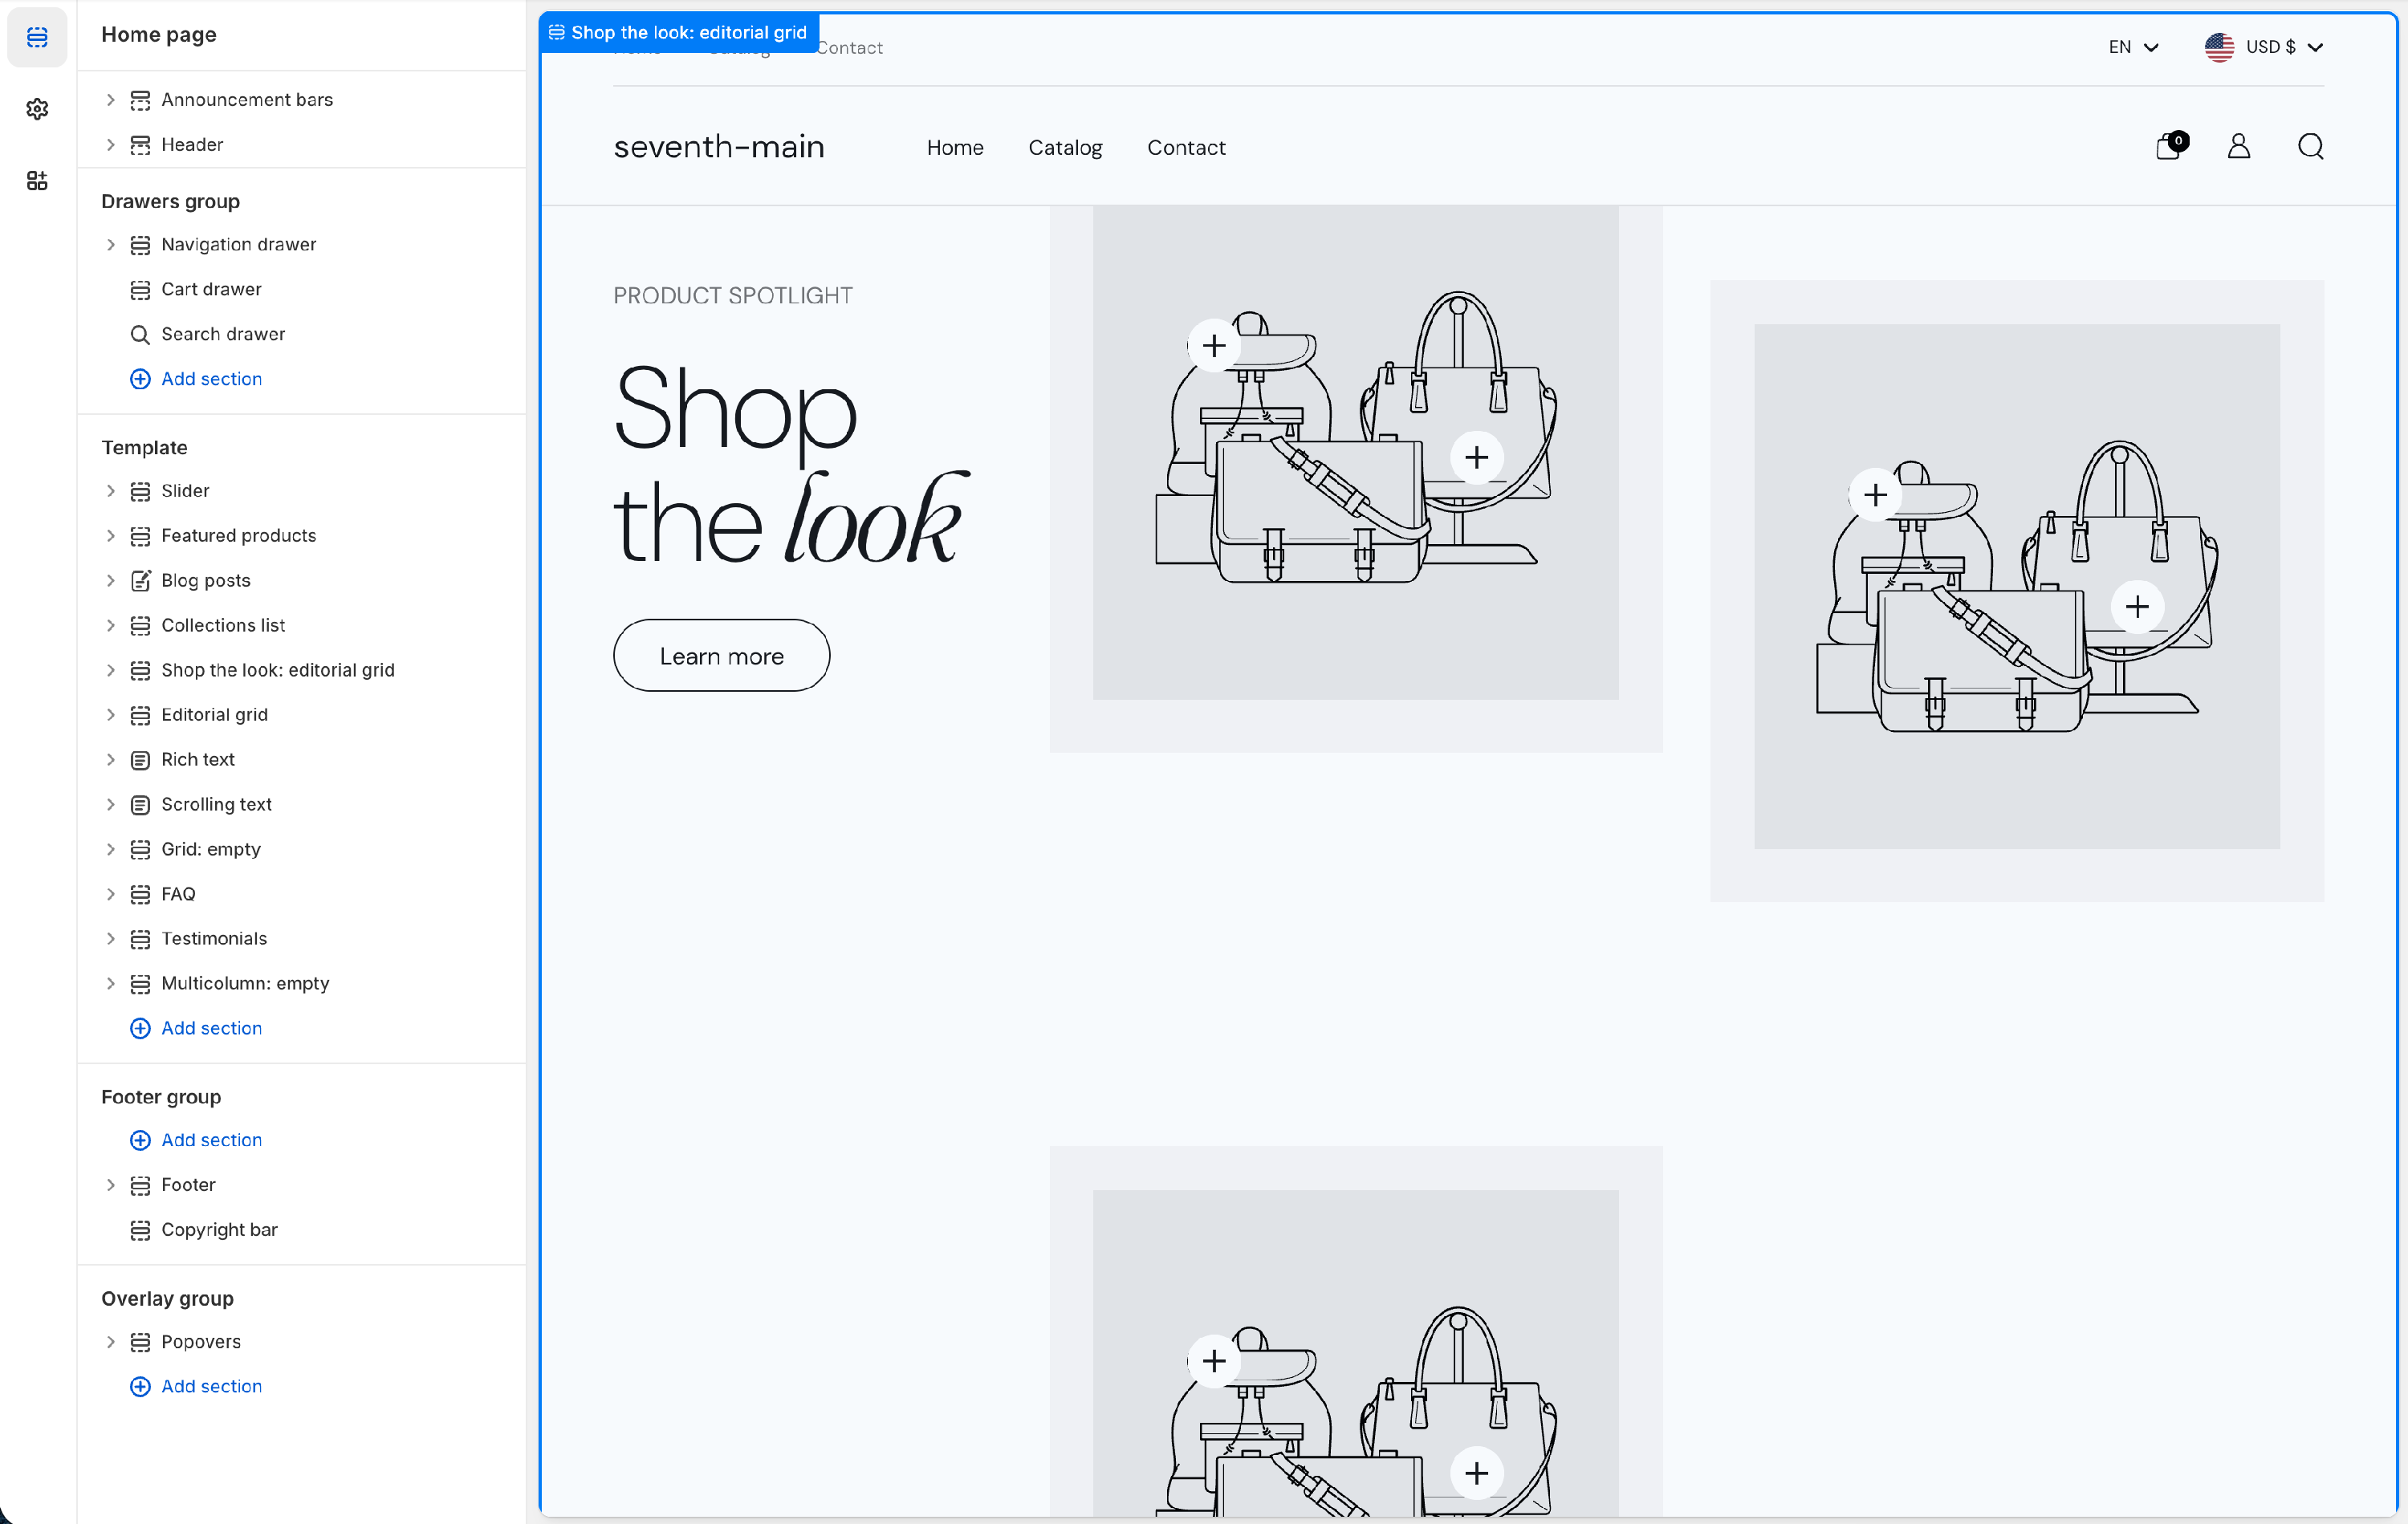Select the Testimonials section item
2408x1524 pixels.
(214, 938)
